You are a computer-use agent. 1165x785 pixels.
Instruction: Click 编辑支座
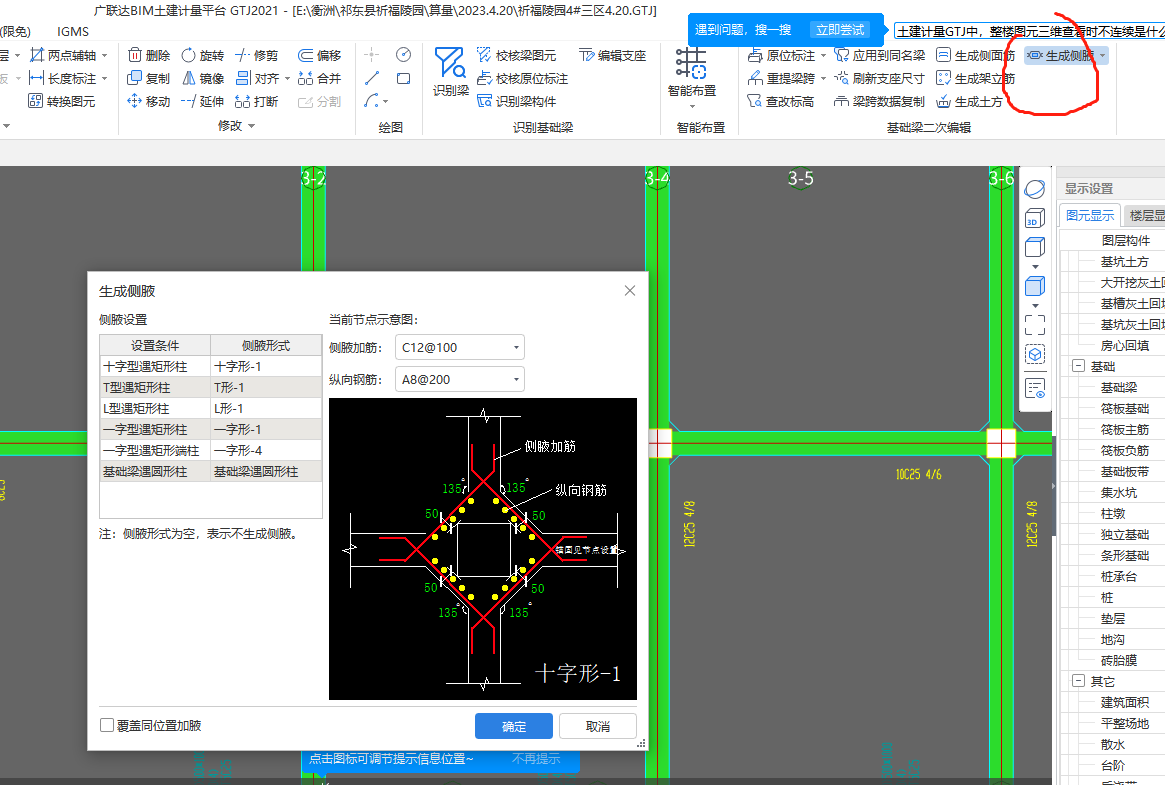[613, 56]
